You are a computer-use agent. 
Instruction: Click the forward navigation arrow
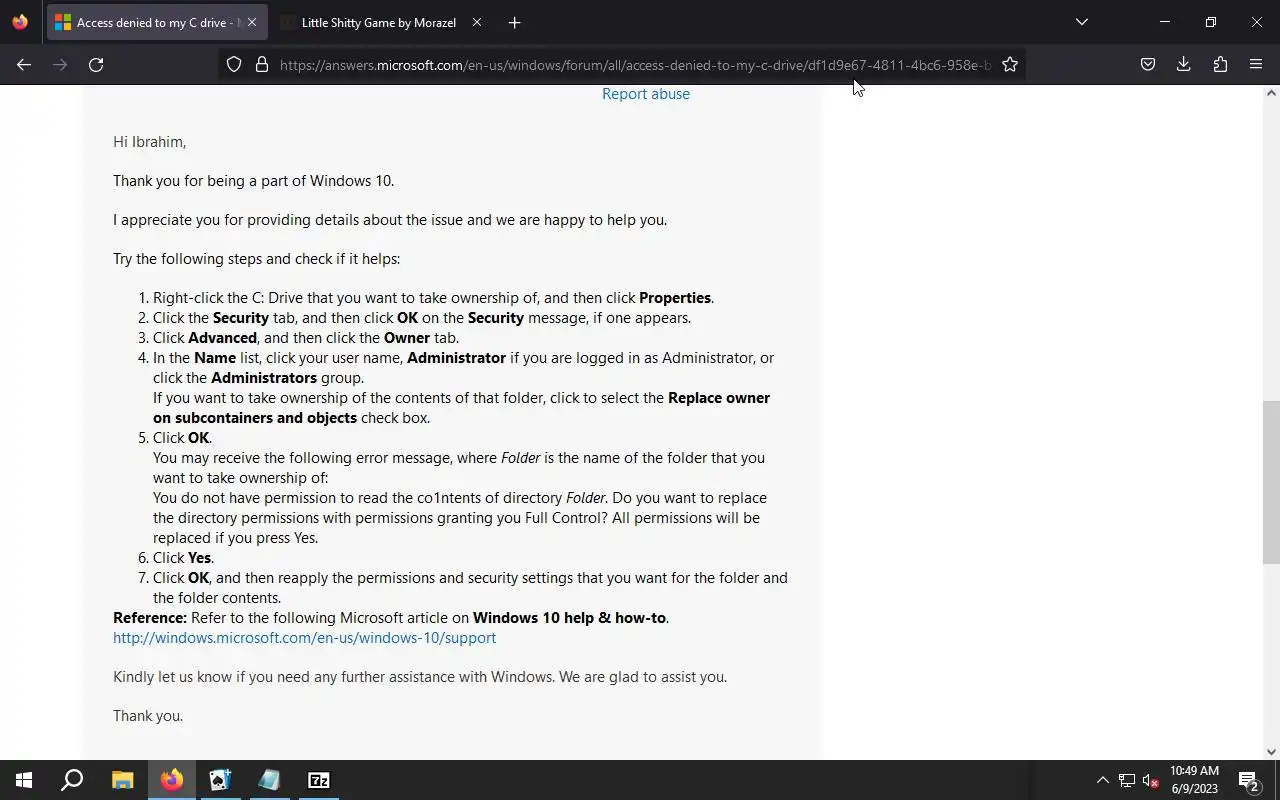pyautogui.click(x=60, y=65)
